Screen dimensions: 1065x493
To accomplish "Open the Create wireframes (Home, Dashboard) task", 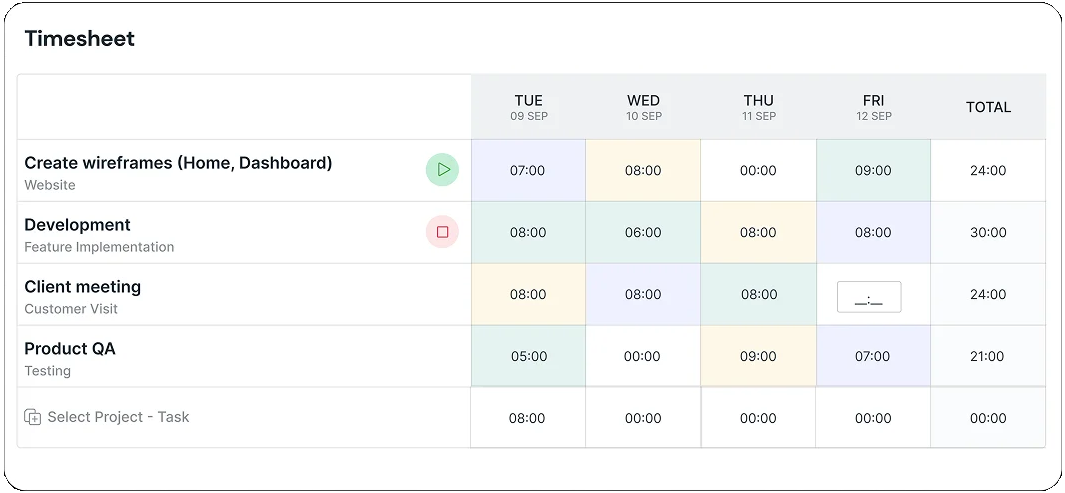I will [178, 163].
